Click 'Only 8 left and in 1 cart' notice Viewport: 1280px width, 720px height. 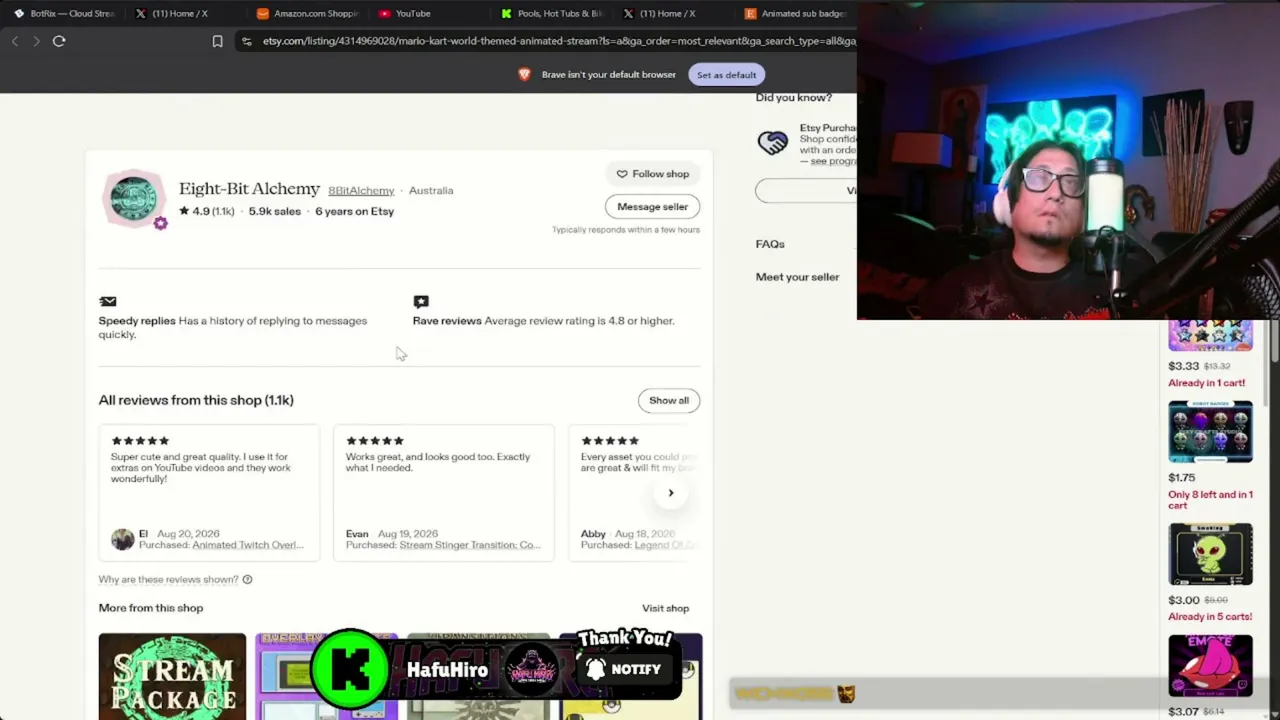point(1210,500)
